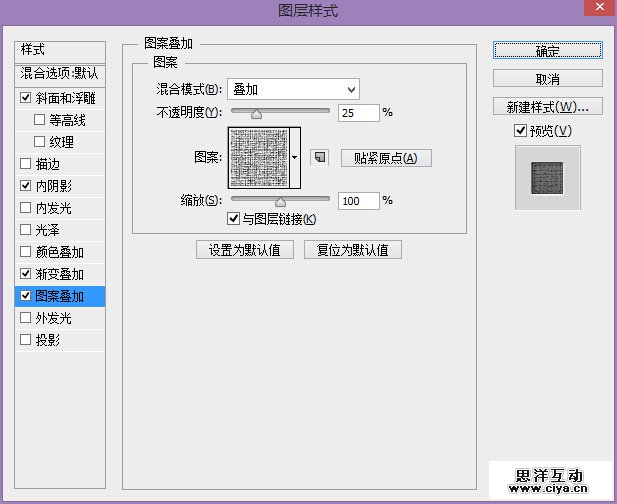Close the 图层样式 dialog

pos(600,7)
